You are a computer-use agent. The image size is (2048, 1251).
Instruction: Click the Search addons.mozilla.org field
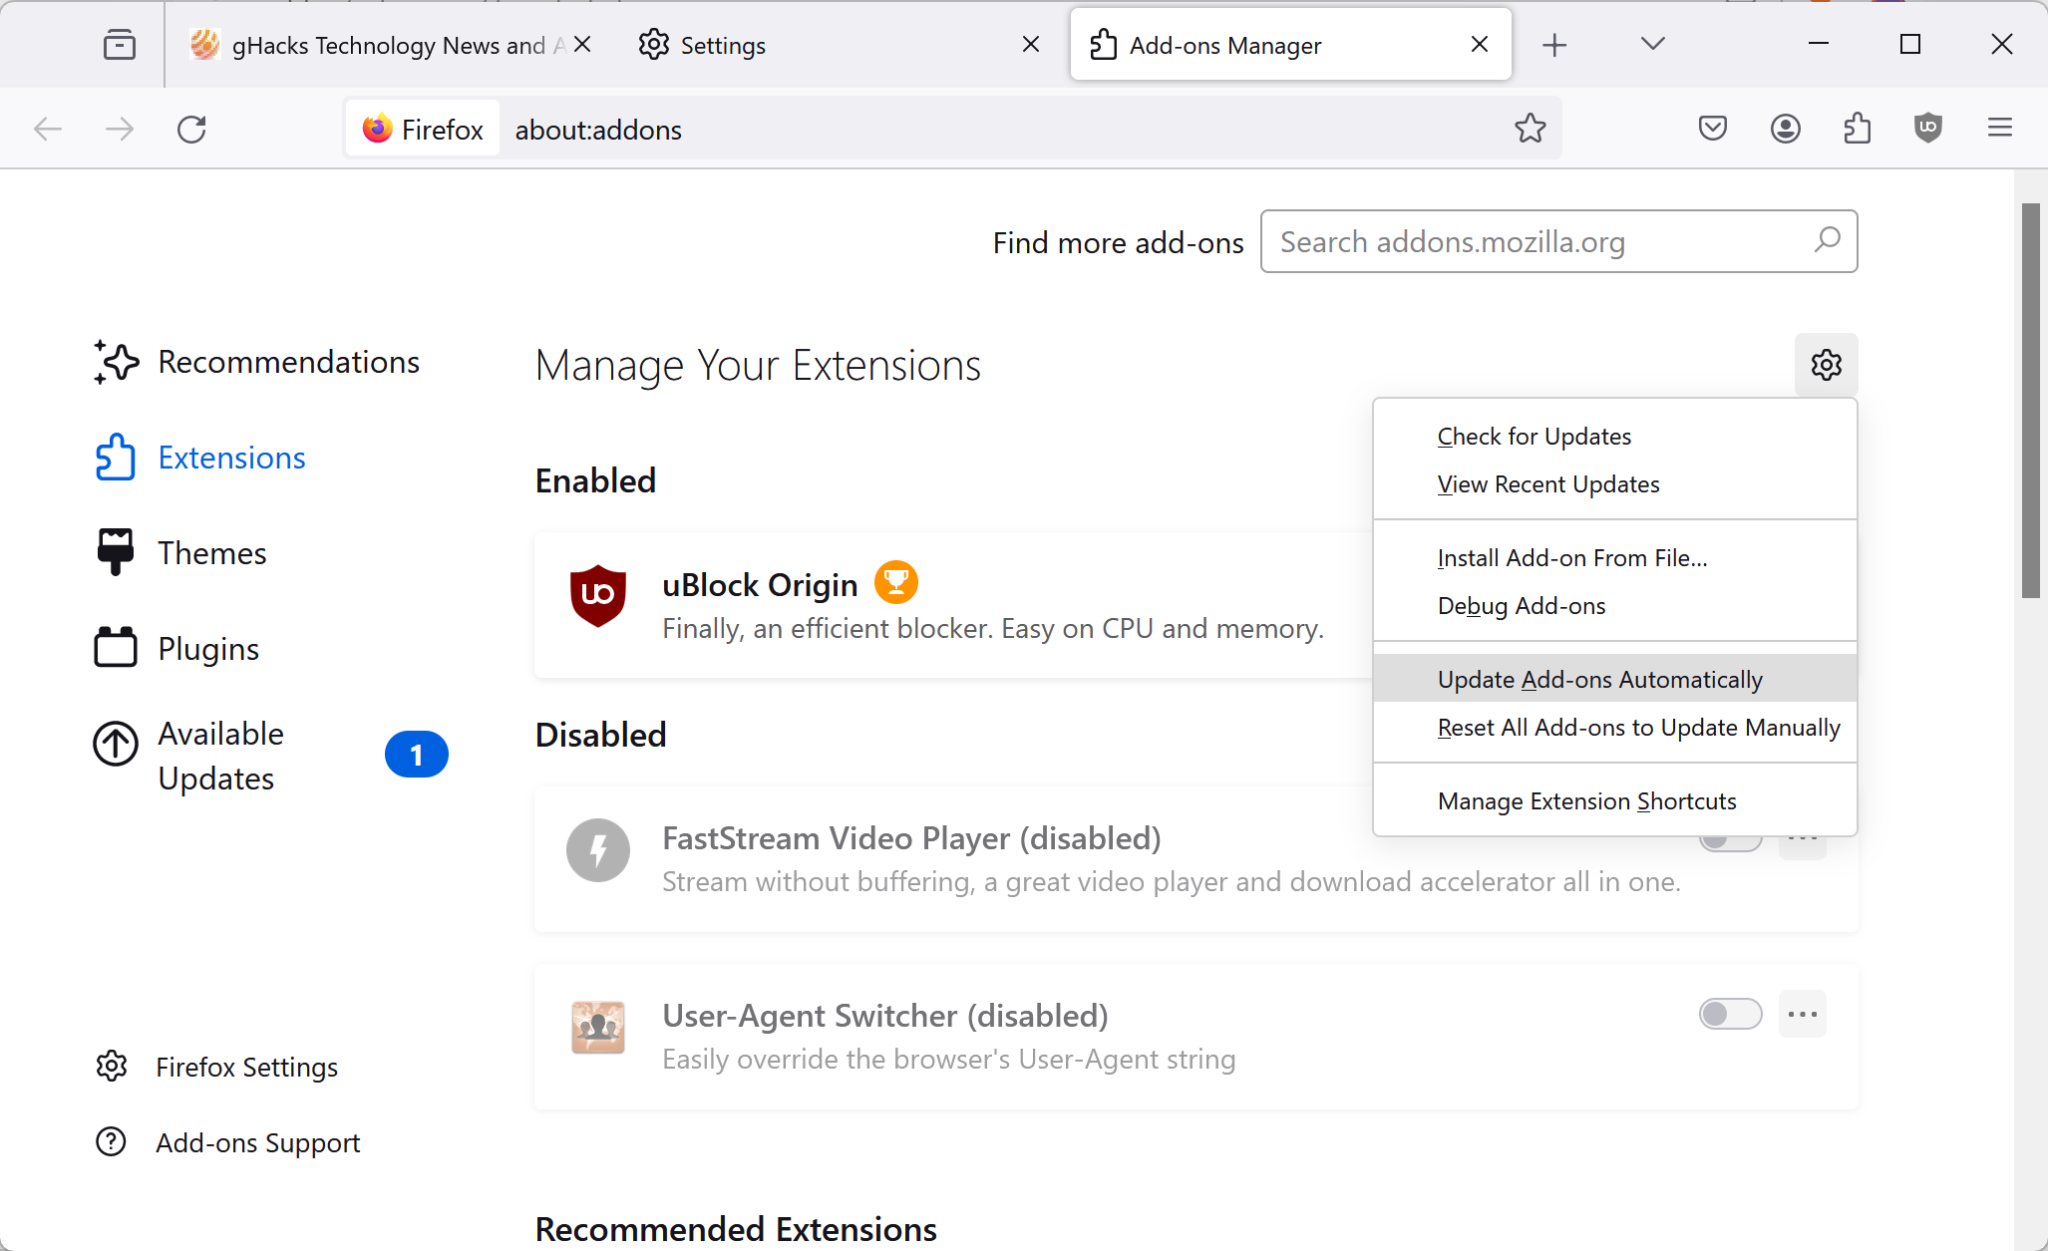tap(1559, 241)
